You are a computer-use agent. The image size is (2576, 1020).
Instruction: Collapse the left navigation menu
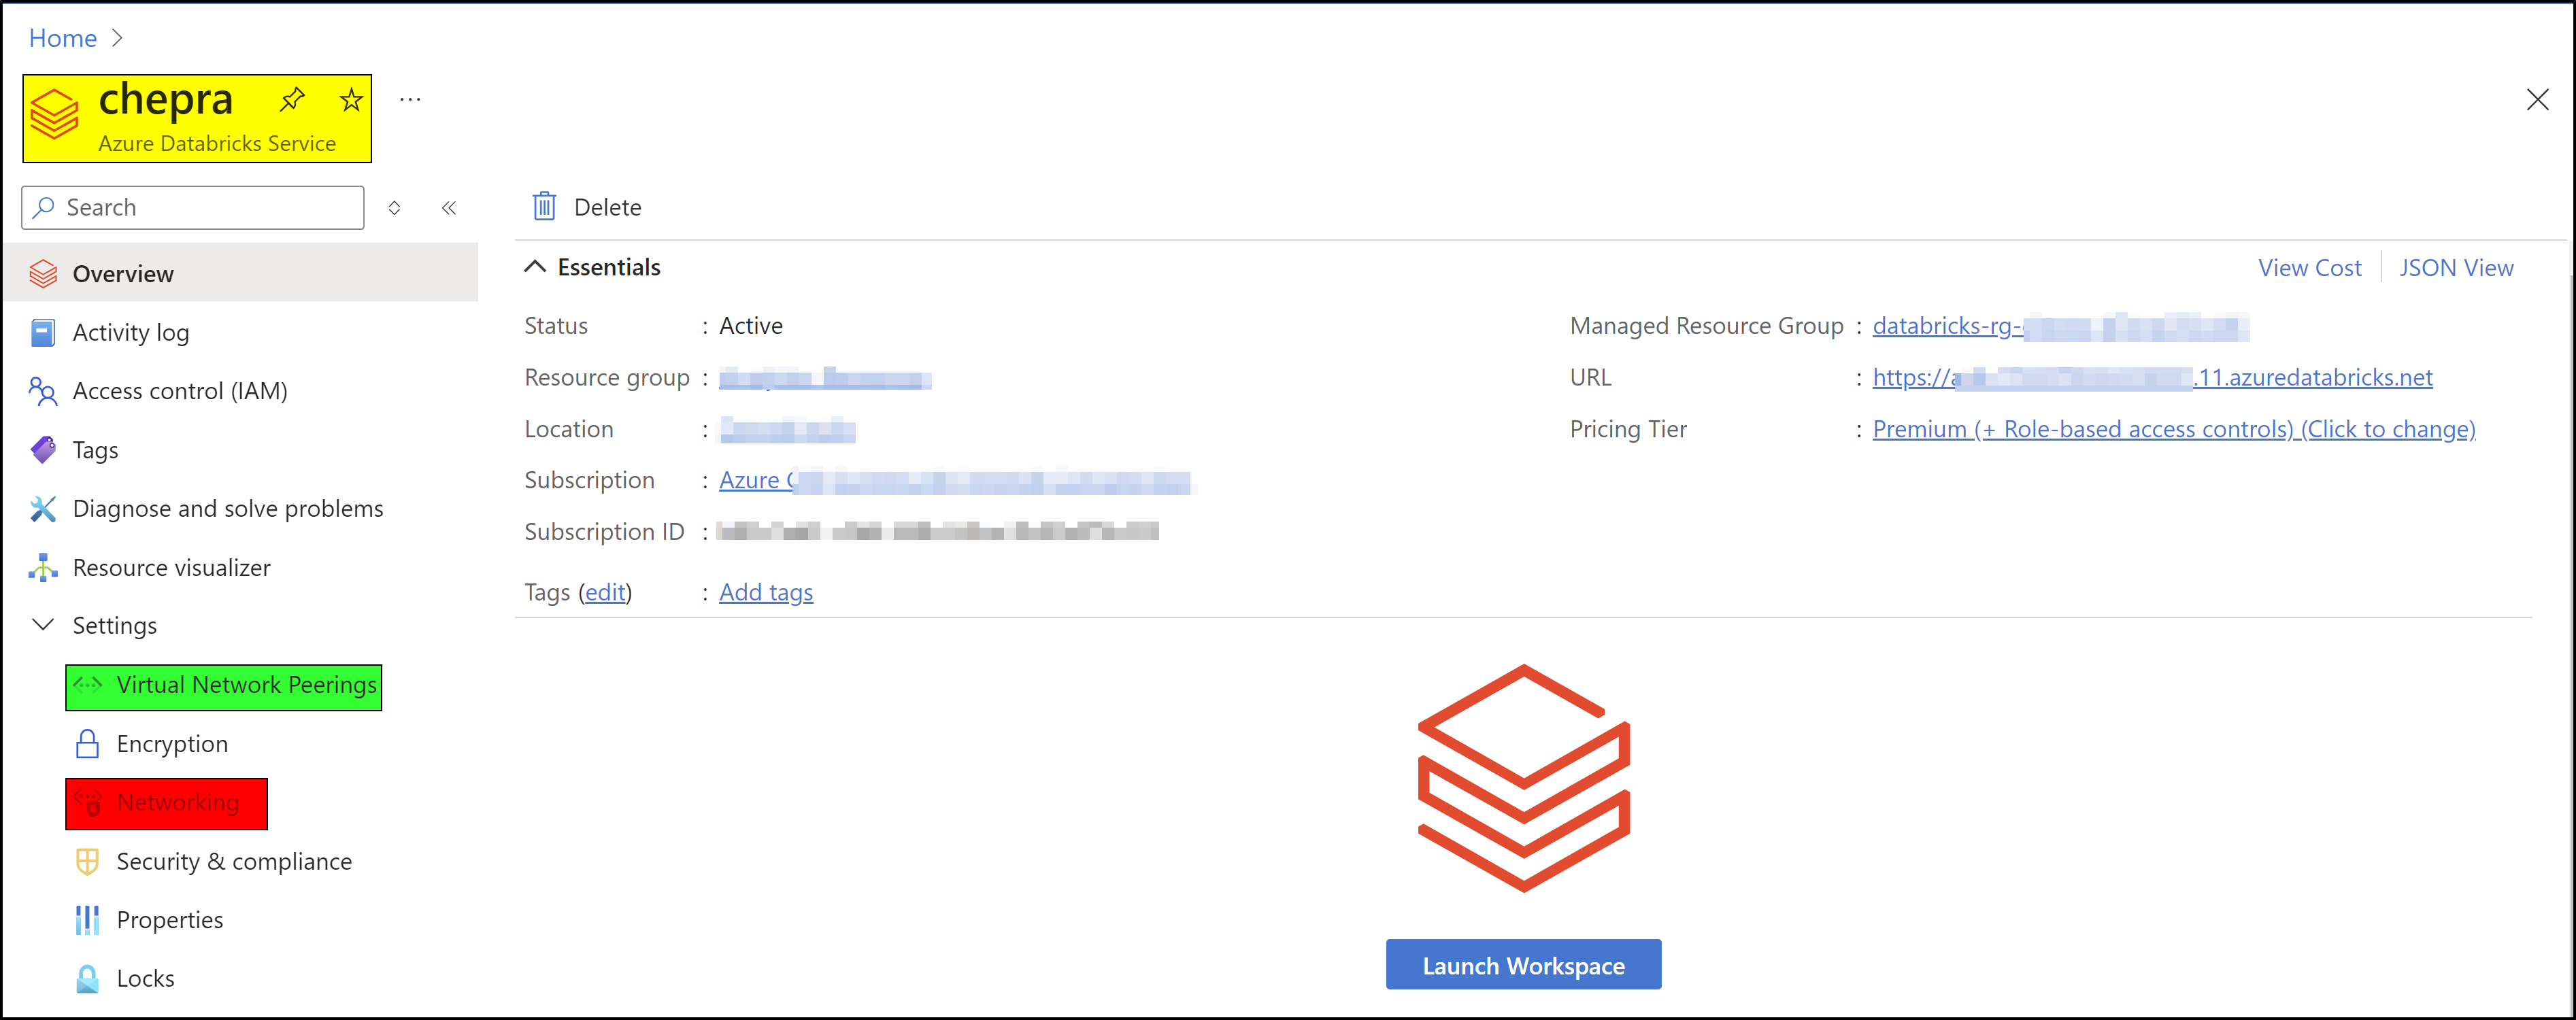[x=449, y=207]
